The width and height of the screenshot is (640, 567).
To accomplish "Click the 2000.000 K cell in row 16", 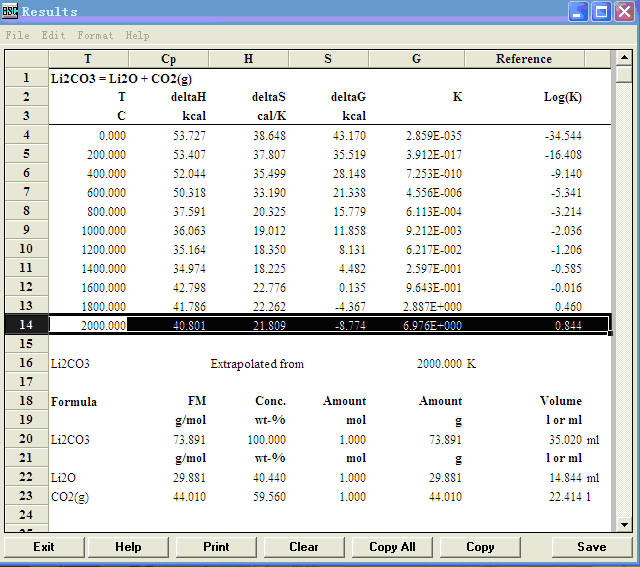I will [x=446, y=364].
